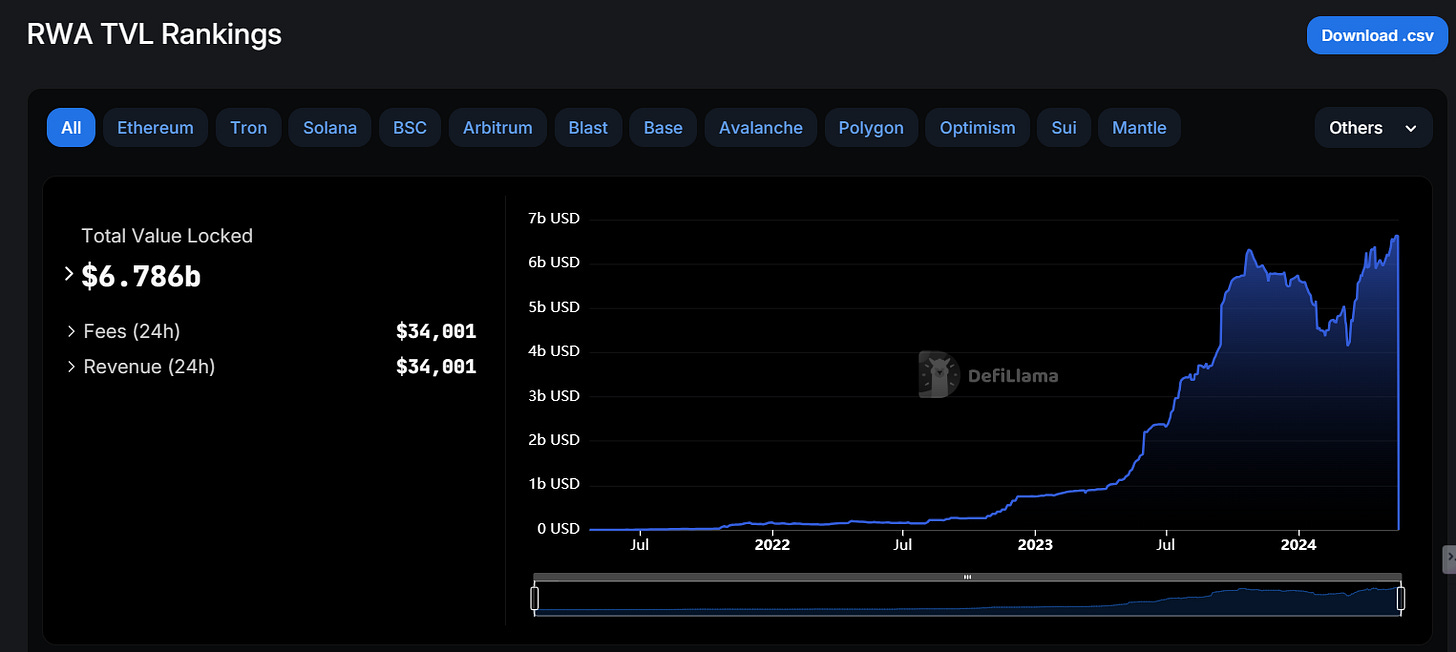Filter rankings by Polygon
Viewport: 1456px width, 652px height.
(871, 128)
